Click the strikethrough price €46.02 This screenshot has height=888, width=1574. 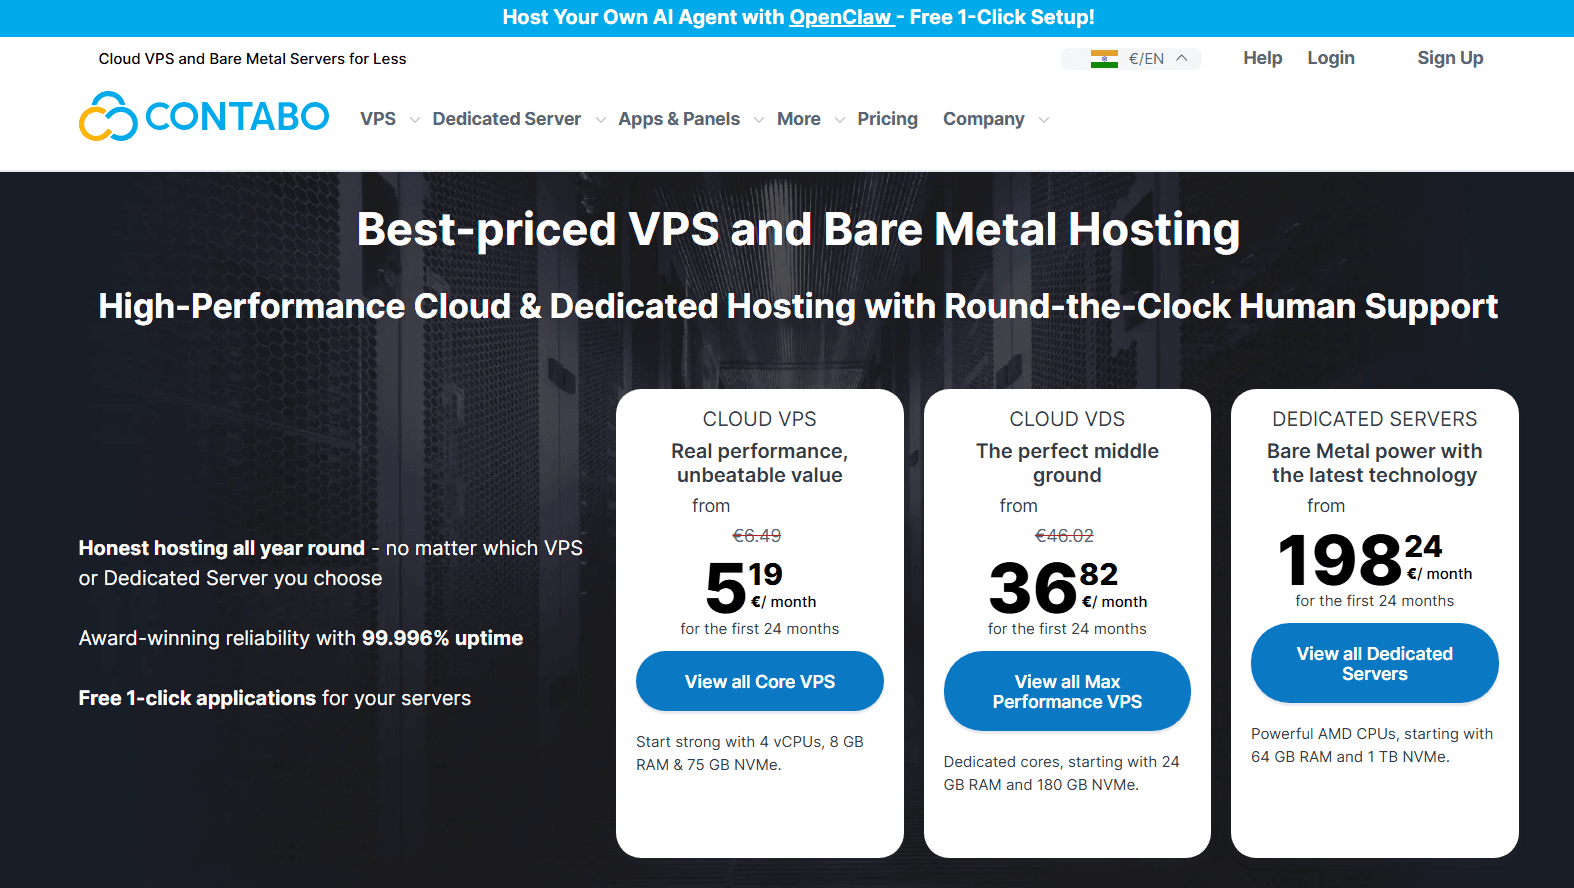(1064, 536)
